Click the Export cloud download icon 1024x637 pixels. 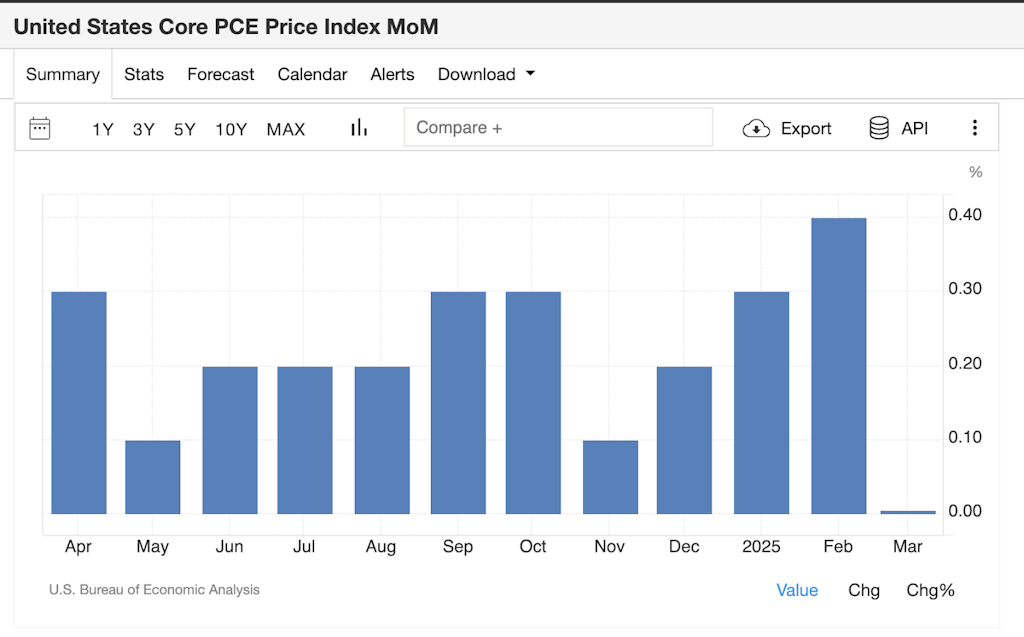click(x=756, y=128)
